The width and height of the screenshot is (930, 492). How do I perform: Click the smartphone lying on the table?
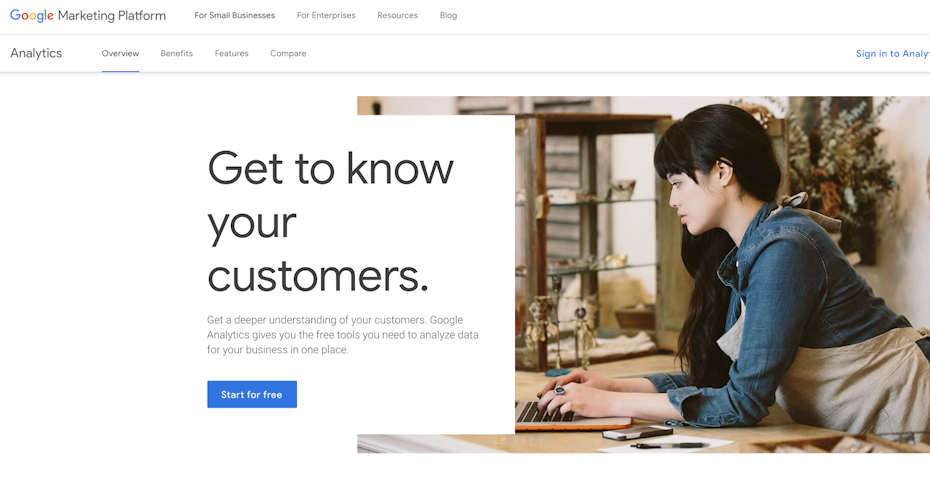(638, 433)
